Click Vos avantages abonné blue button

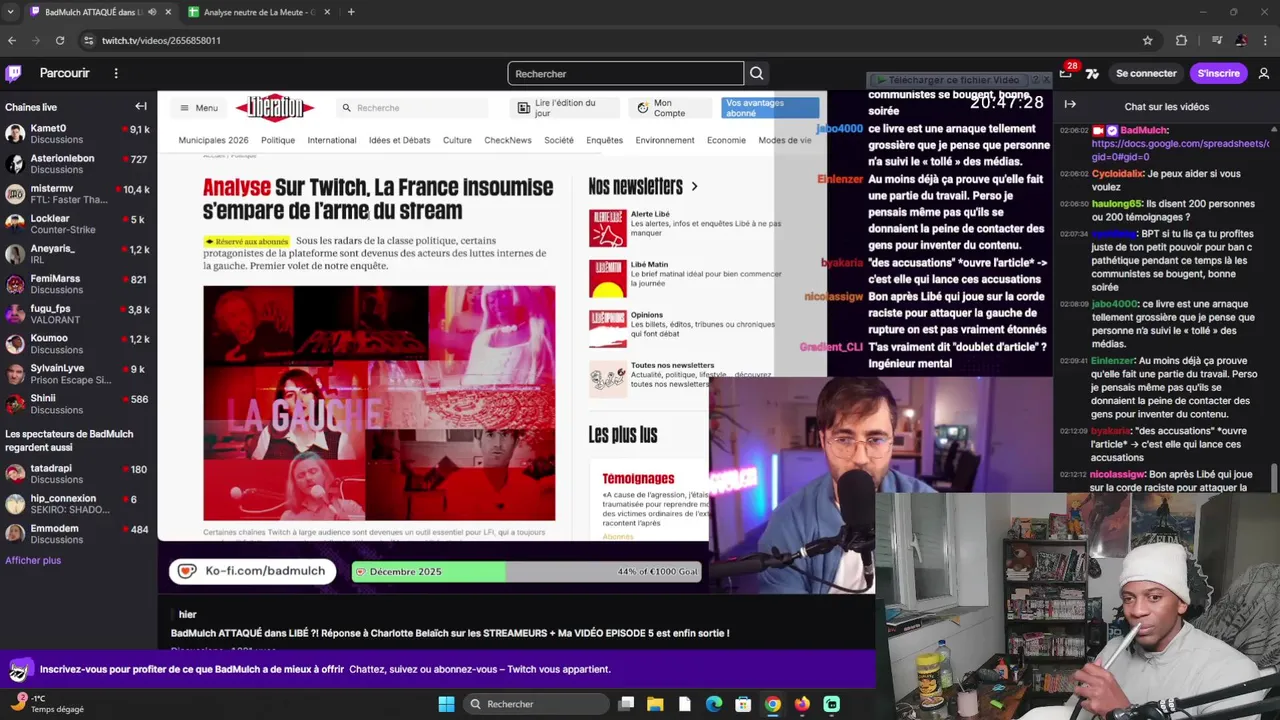tap(770, 108)
